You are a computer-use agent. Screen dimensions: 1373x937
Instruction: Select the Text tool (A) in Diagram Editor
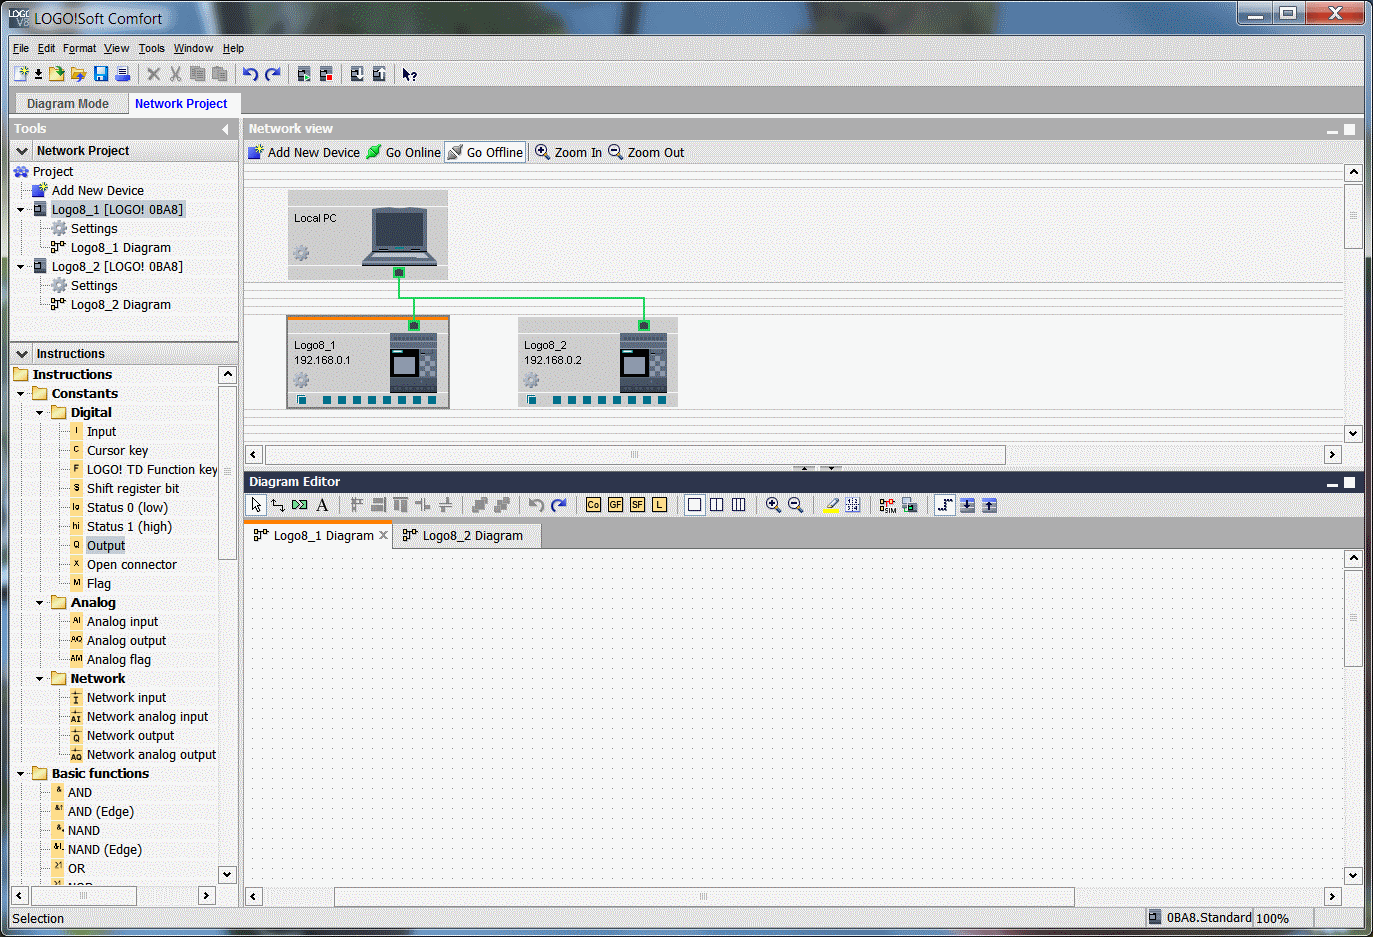pyautogui.click(x=322, y=505)
